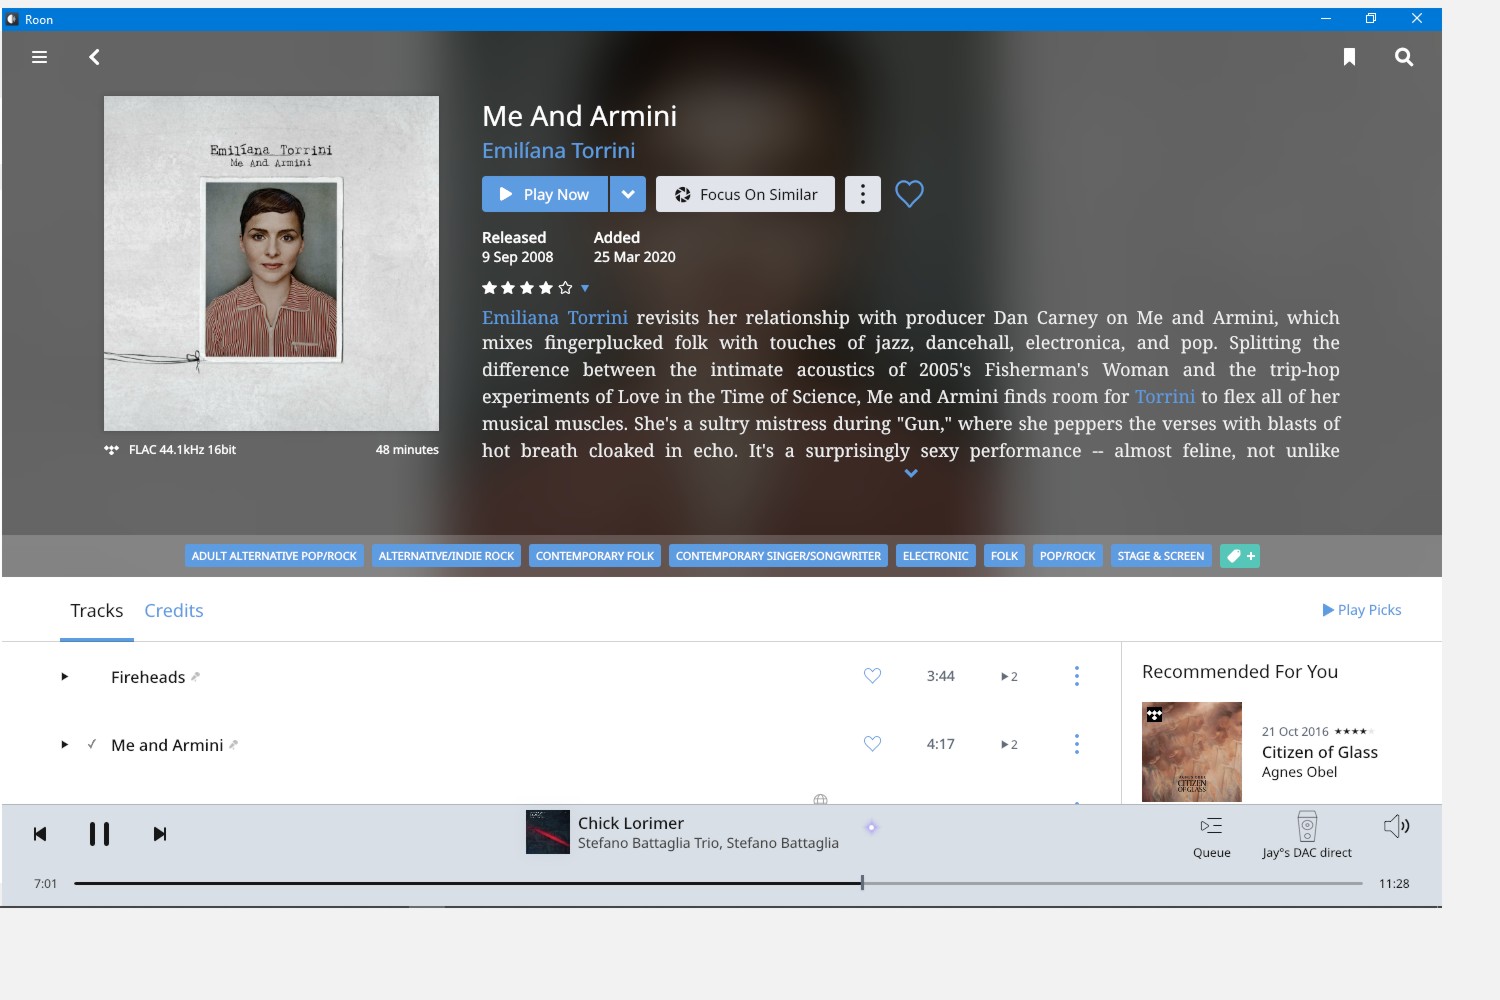The image size is (1500, 1000).
Task: Open the Play Now dropdown arrow
Action: point(628,194)
